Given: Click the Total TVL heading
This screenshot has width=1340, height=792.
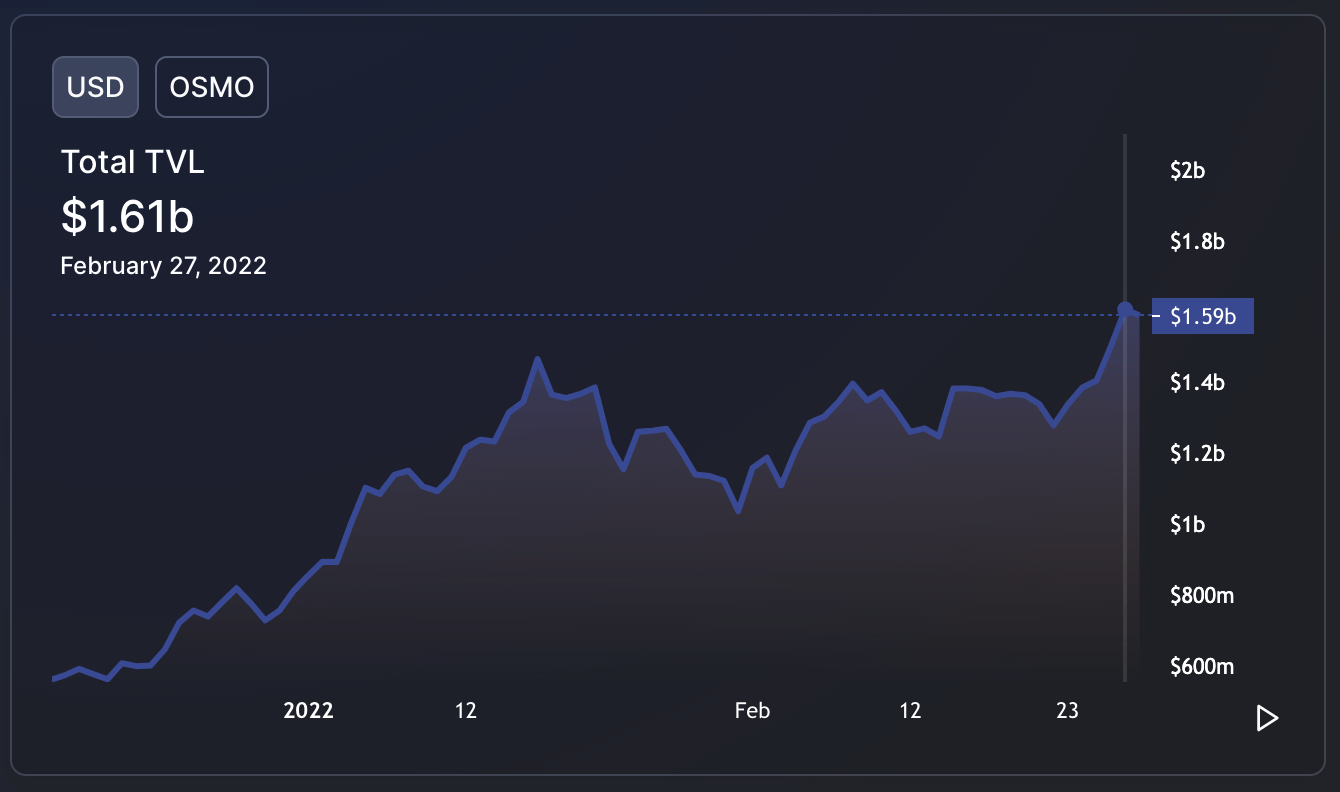Looking at the screenshot, I should (133, 162).
